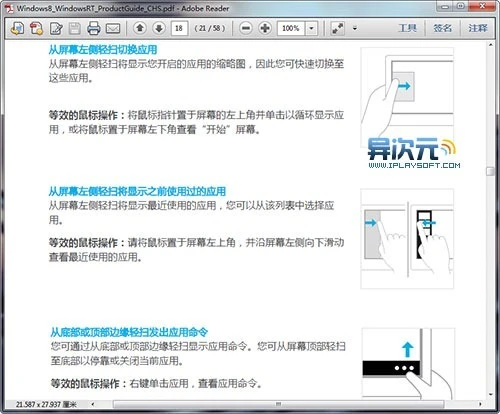The height and width of the screenshot is (414, 500).
Task: Zoom out with the minus button
Action: (x=246, y=28)
